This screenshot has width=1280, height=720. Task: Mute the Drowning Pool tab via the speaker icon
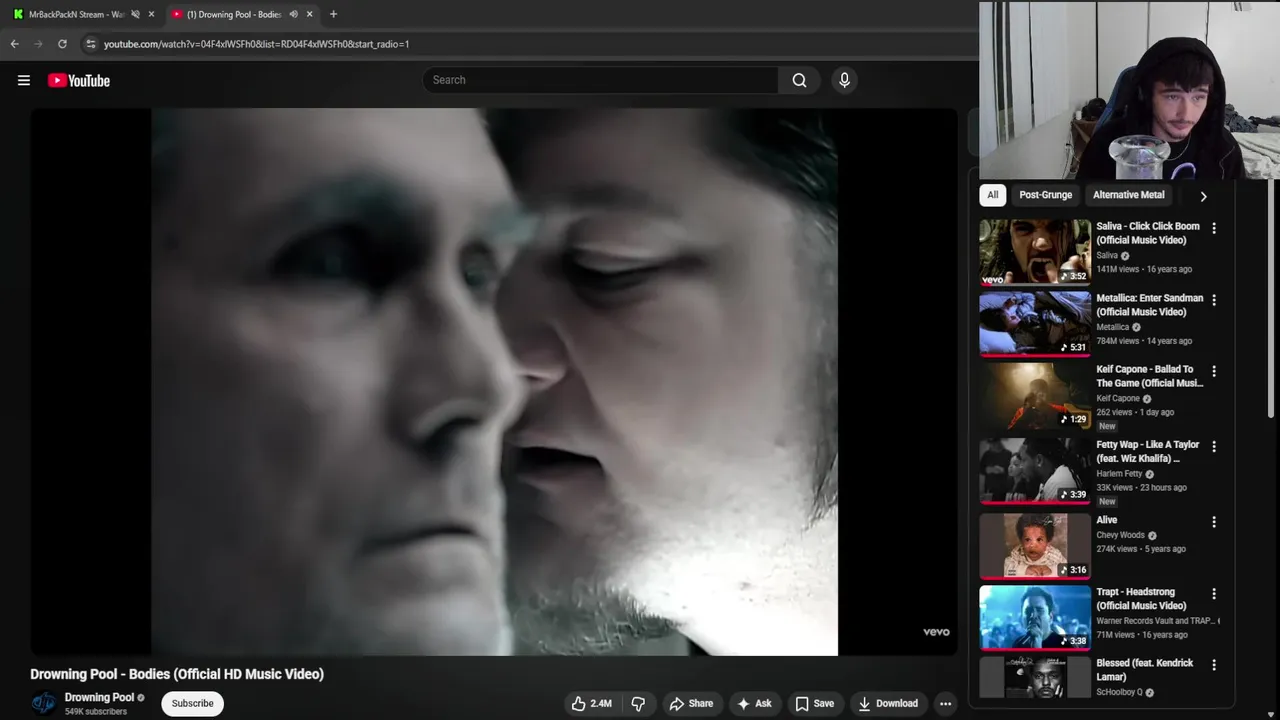[293, 14]
